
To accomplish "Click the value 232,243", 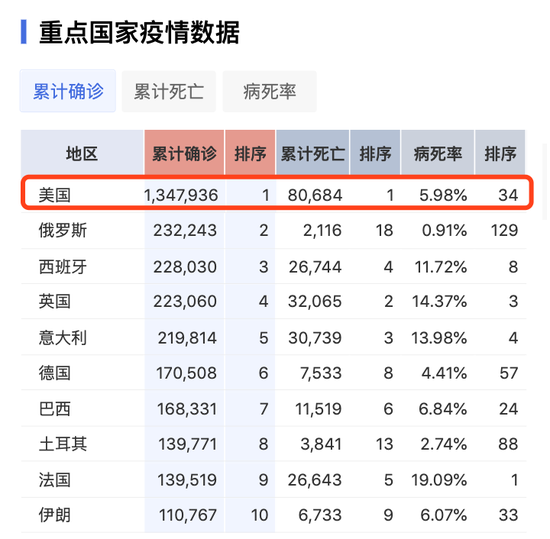I will [185, 230].
